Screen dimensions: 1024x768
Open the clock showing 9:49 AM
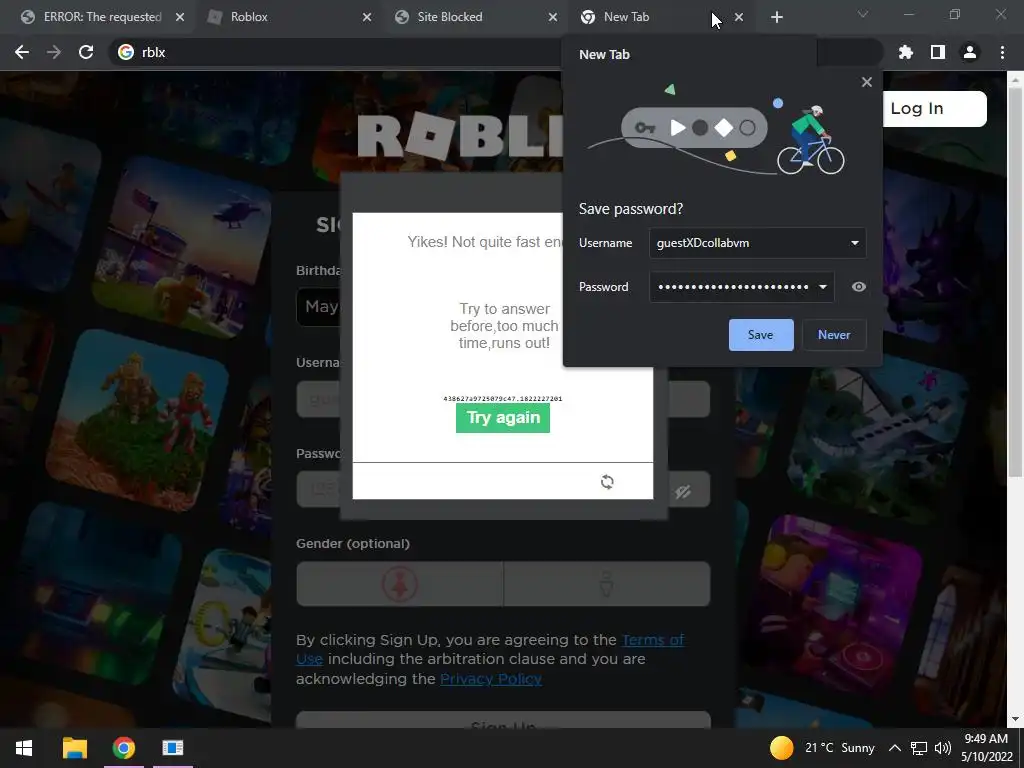(x=987, y=748)
